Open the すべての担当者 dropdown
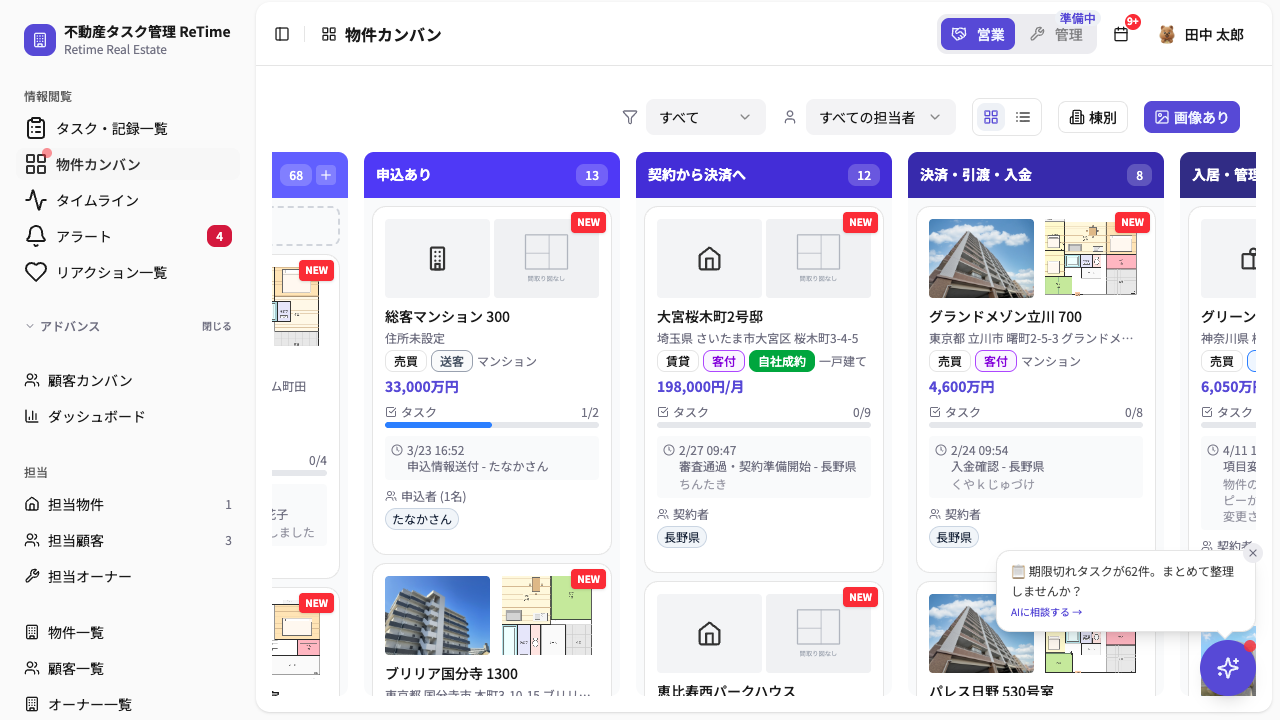Image resolution: width=1280 pixels, height=720 pixels. point(880,117)
